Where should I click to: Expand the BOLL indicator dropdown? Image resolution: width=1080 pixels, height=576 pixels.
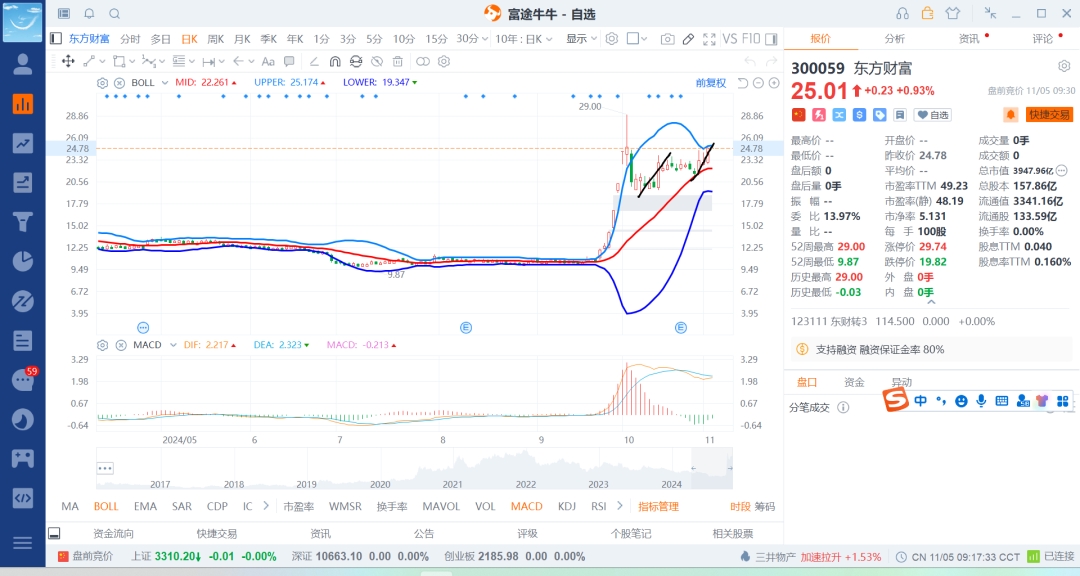pyautogui.click(x=165, y=83)
